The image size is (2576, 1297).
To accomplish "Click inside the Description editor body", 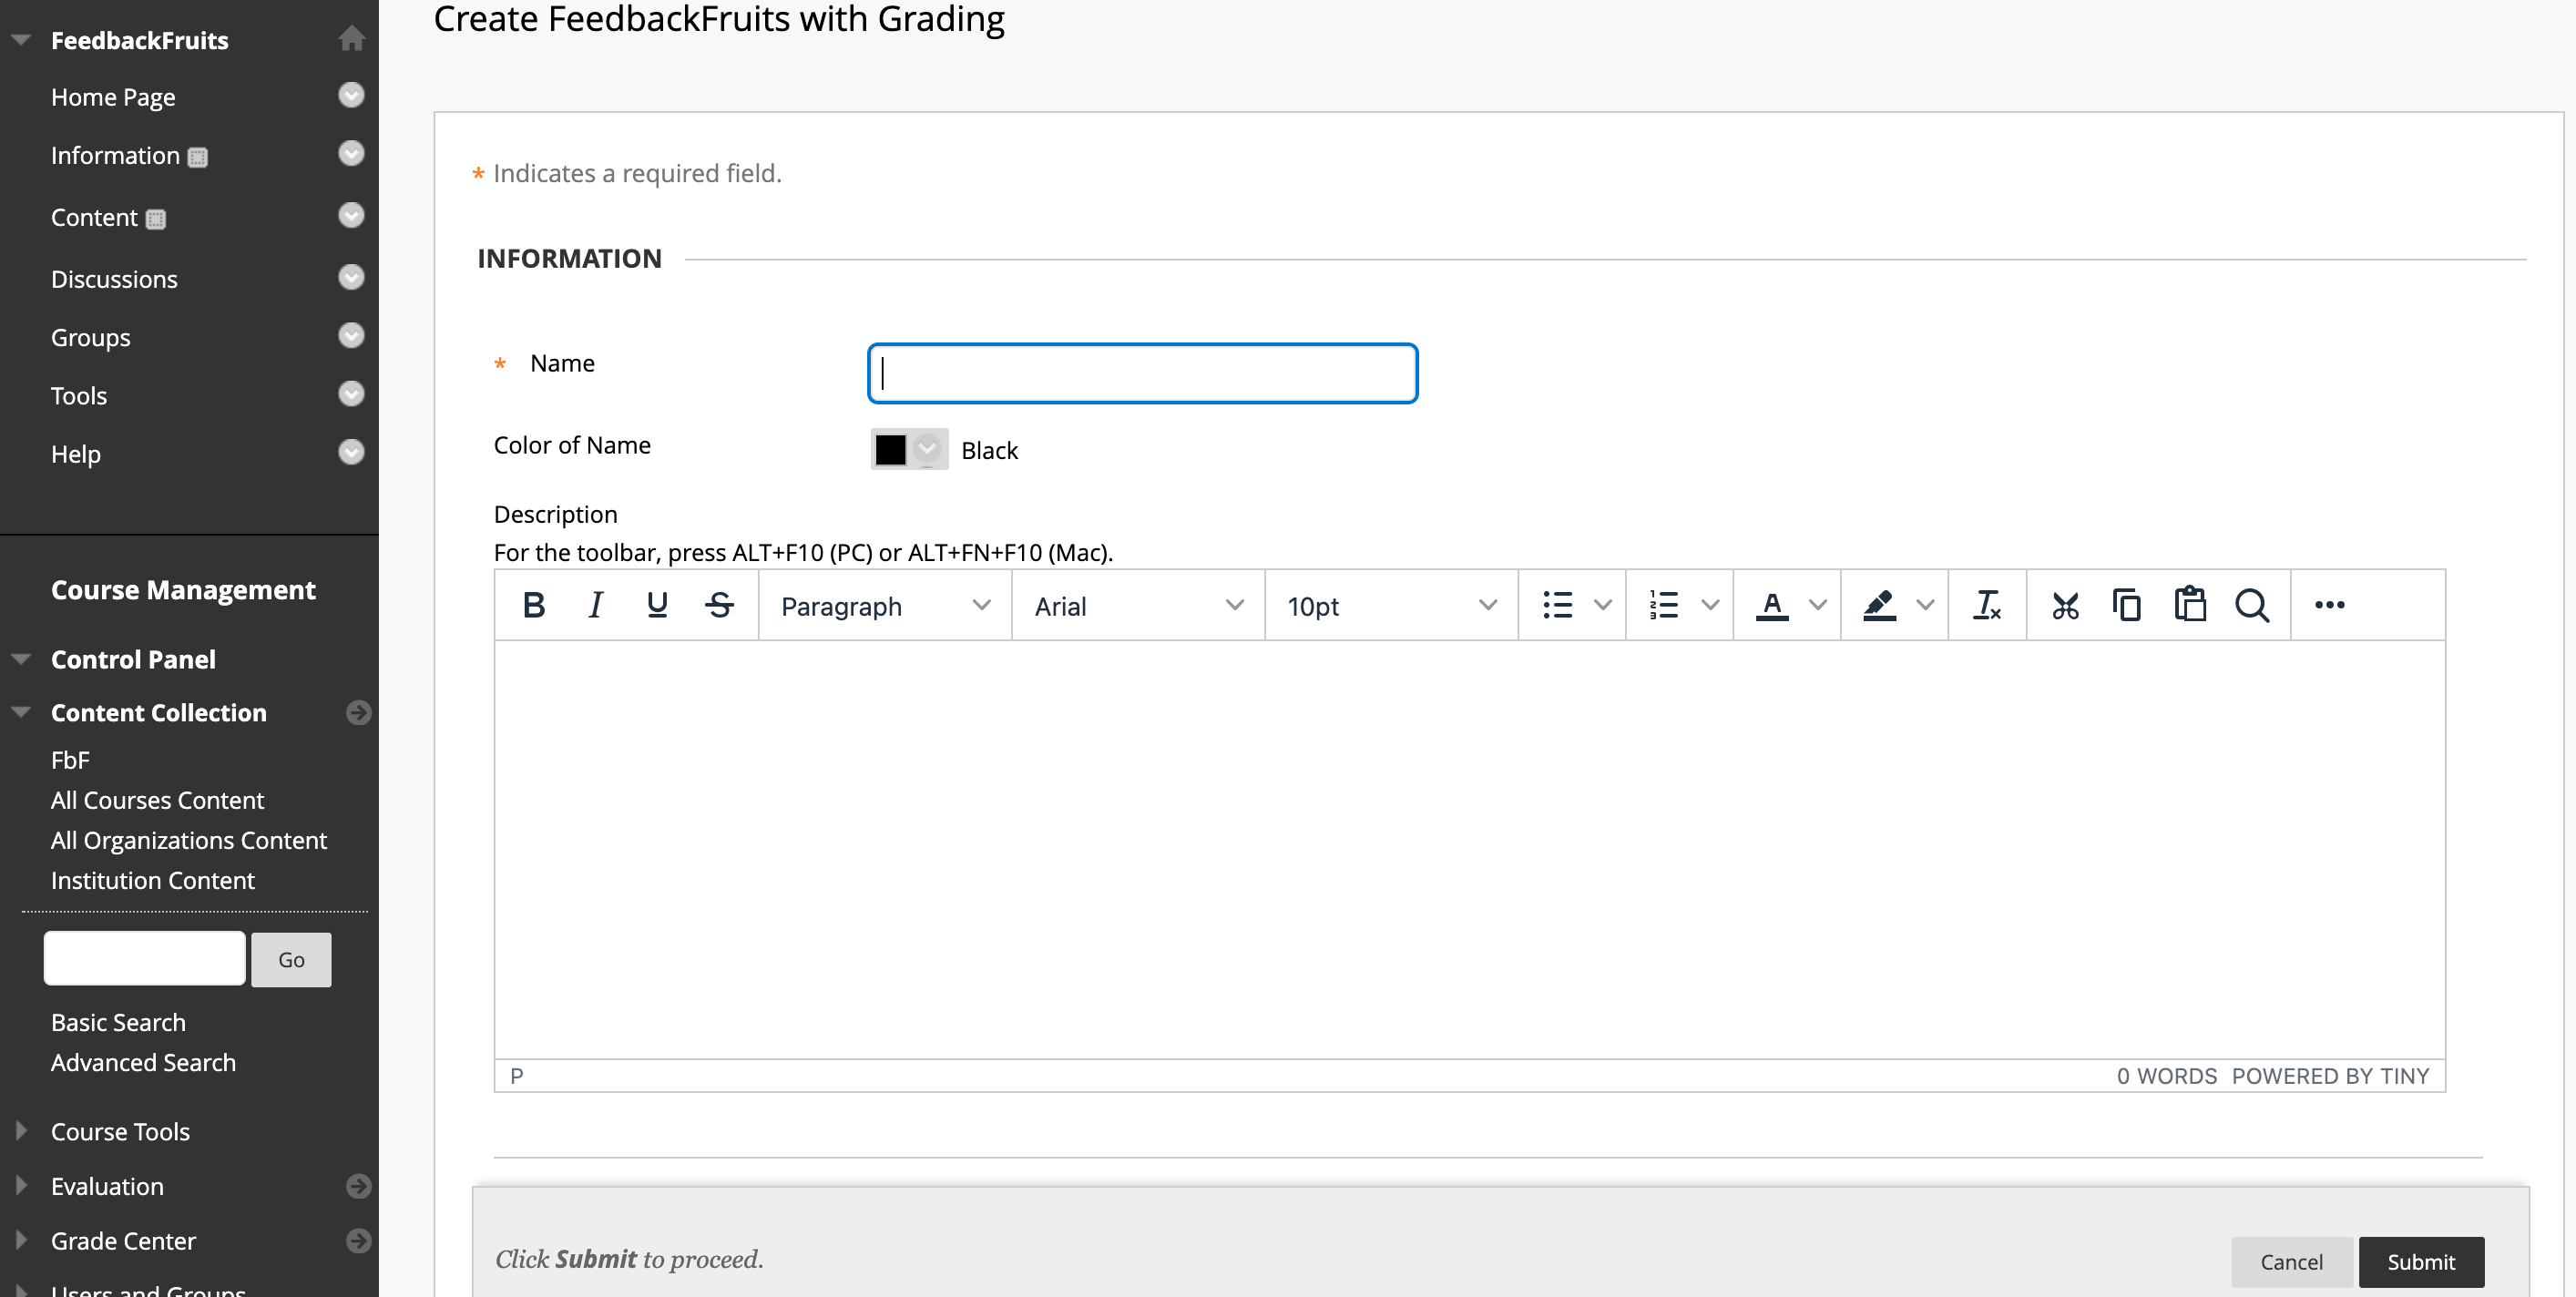I will 1469,849.
